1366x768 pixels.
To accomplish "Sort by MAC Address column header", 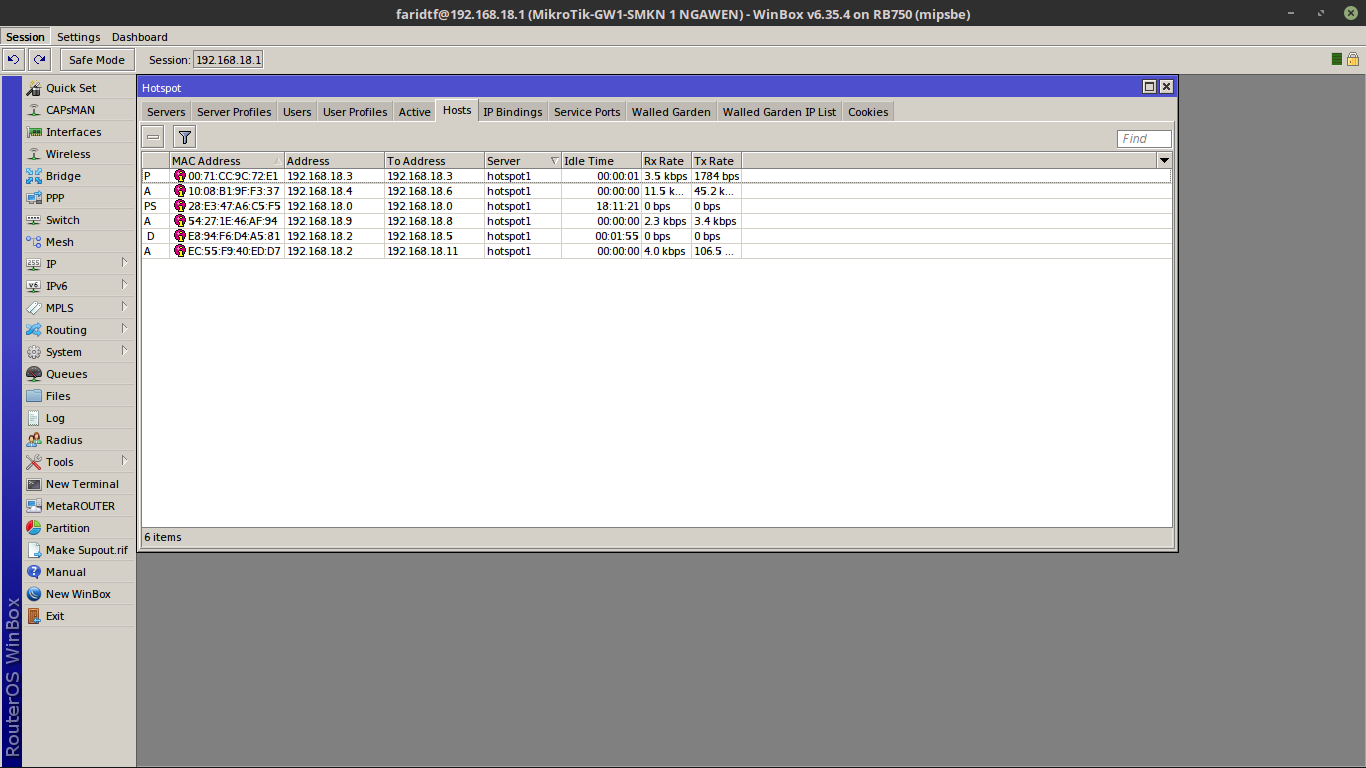I will [227, 160].
